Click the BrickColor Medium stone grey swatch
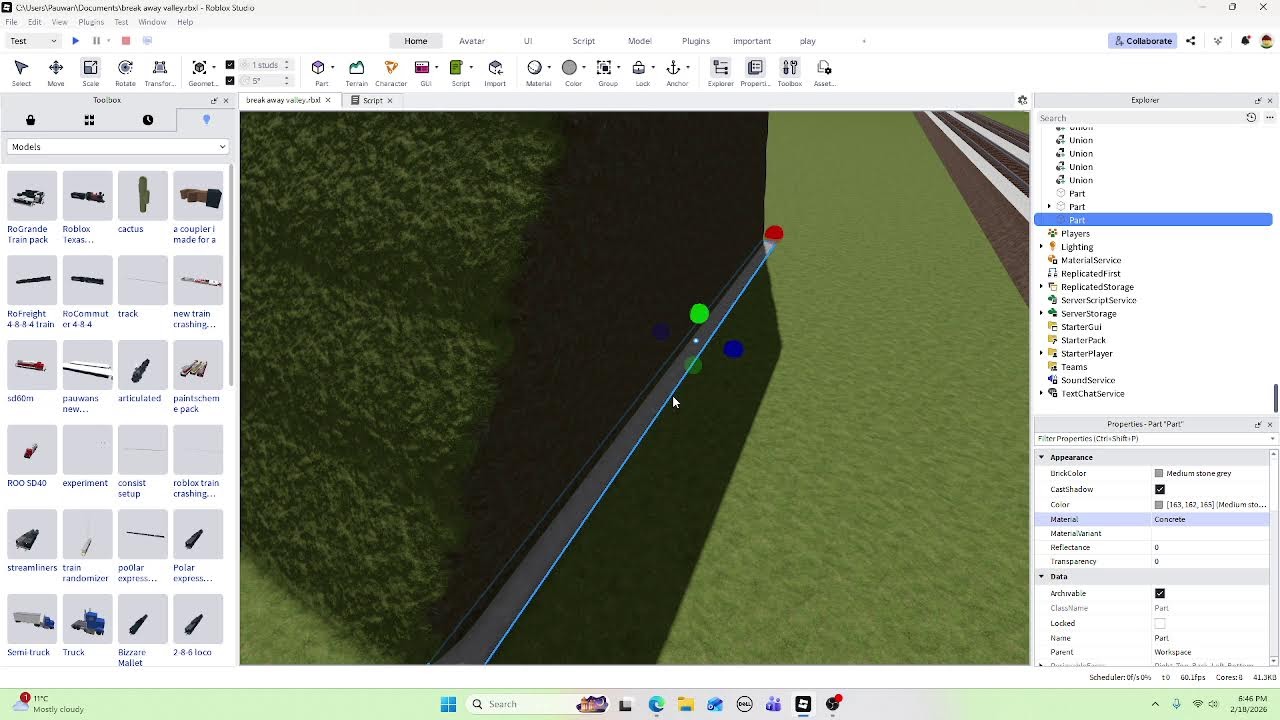This screenshot has height=720, width=1280. pyautogui.click(x=1159, y=473)
